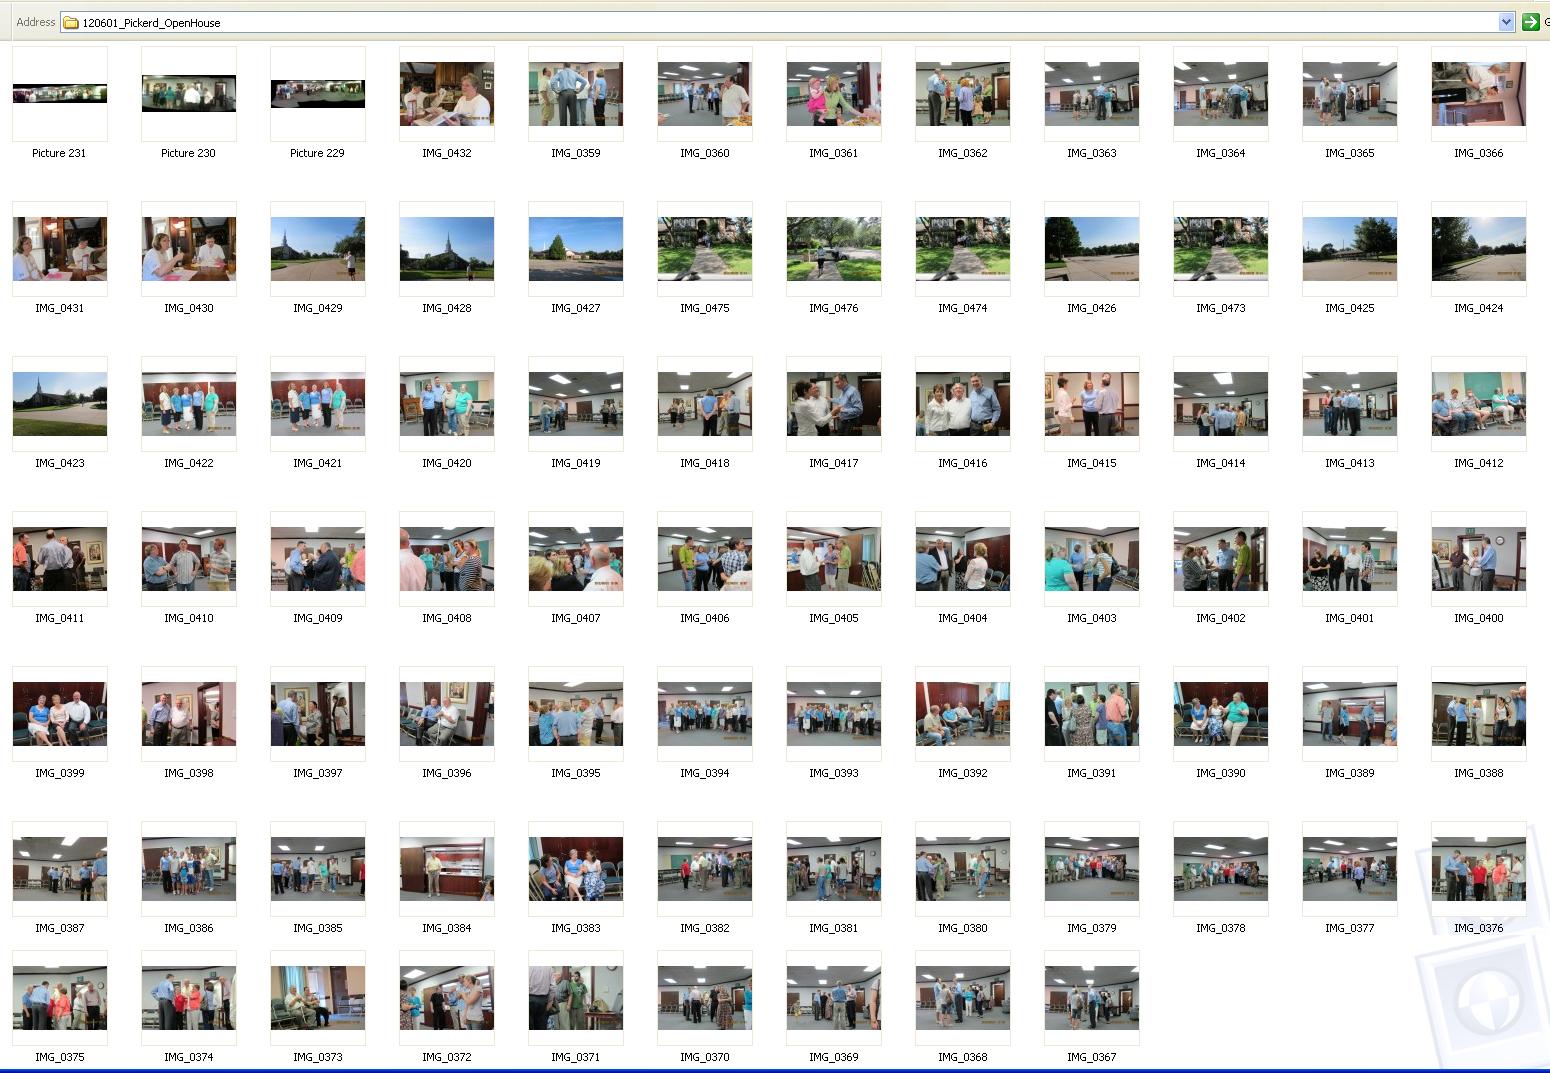The height and width of the screenshot is (1073, 1550).
Task: Select the IMG_0375 thumbnail
Action: [60, 998]
